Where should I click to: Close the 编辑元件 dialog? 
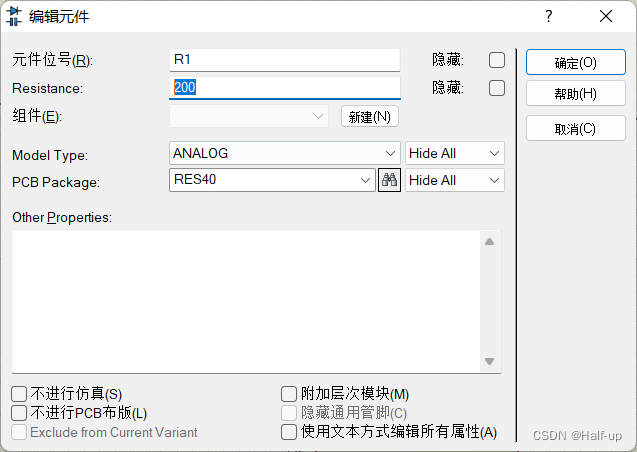(606, 17)
